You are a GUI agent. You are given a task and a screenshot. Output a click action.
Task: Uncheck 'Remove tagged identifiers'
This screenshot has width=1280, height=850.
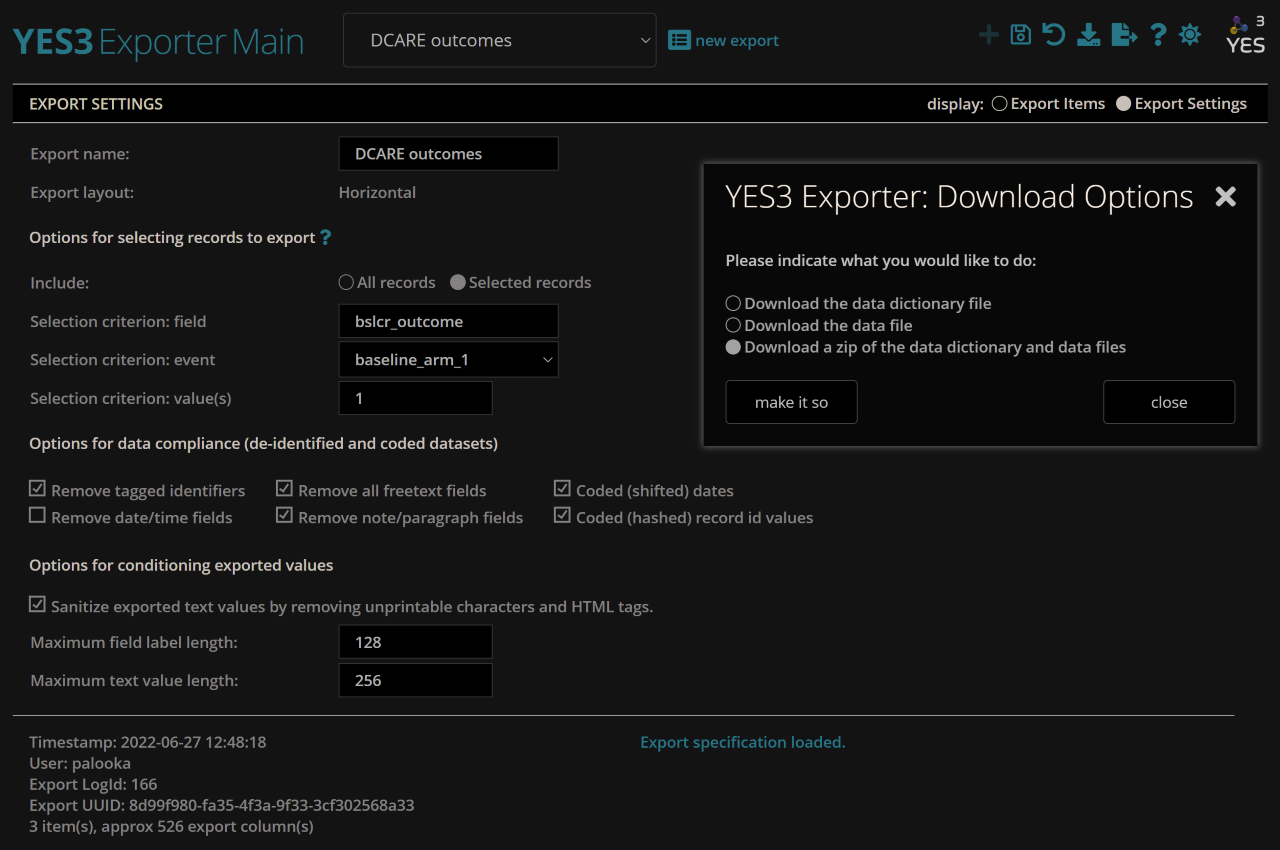pos(37,488)
